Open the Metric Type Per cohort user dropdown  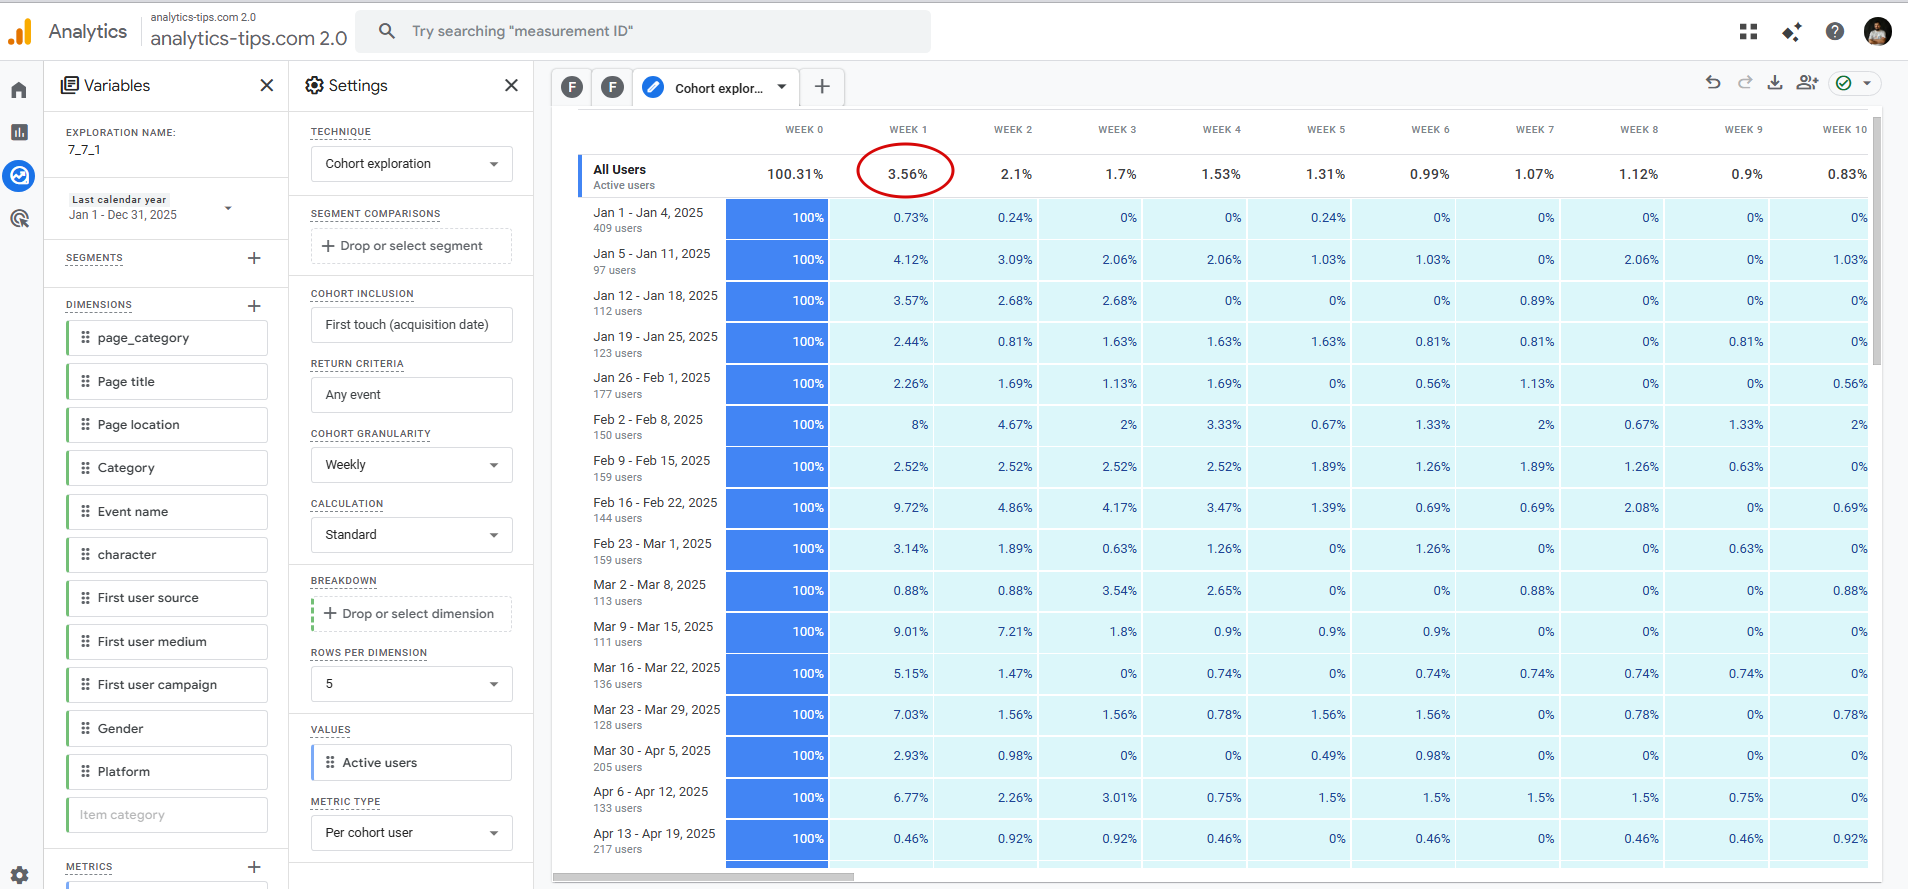(411, 833)
